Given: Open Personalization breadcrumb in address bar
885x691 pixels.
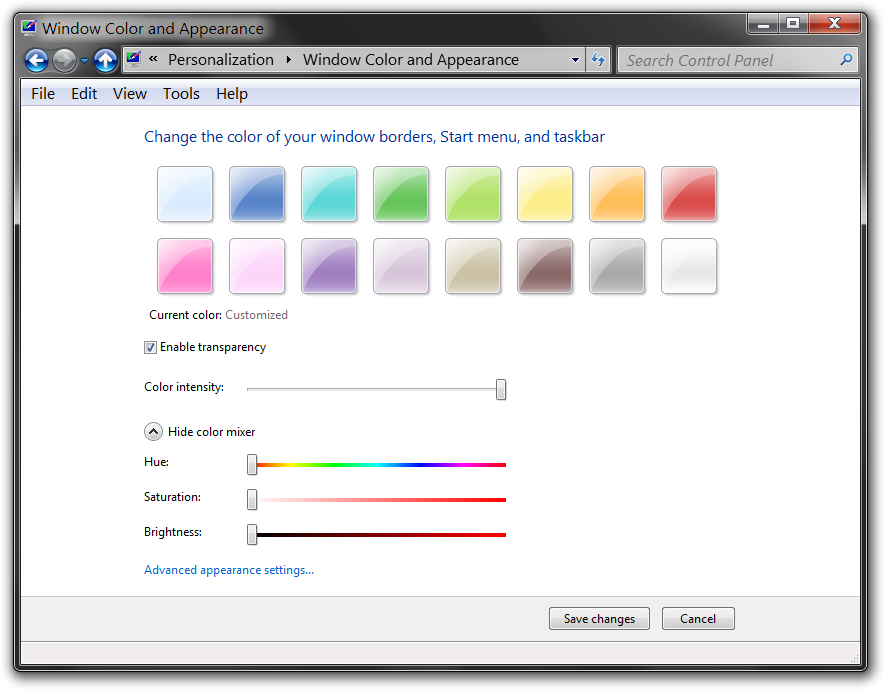Looking at the screenshot, I should [221, 59].
